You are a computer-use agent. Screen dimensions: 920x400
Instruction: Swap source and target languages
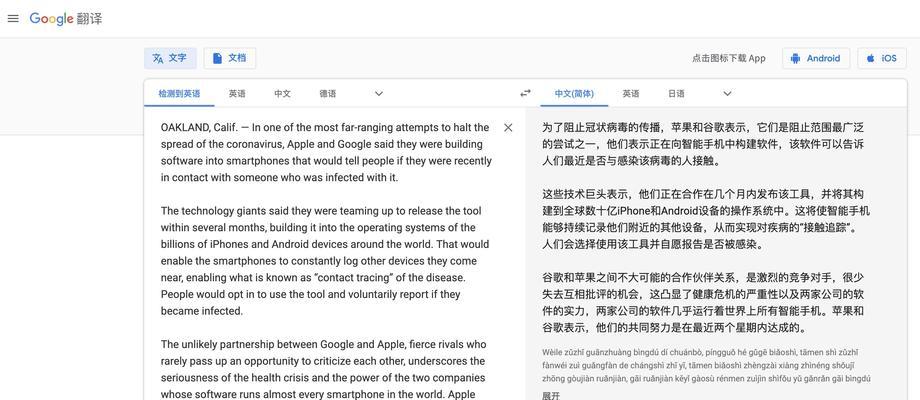(x=525, y=93)
